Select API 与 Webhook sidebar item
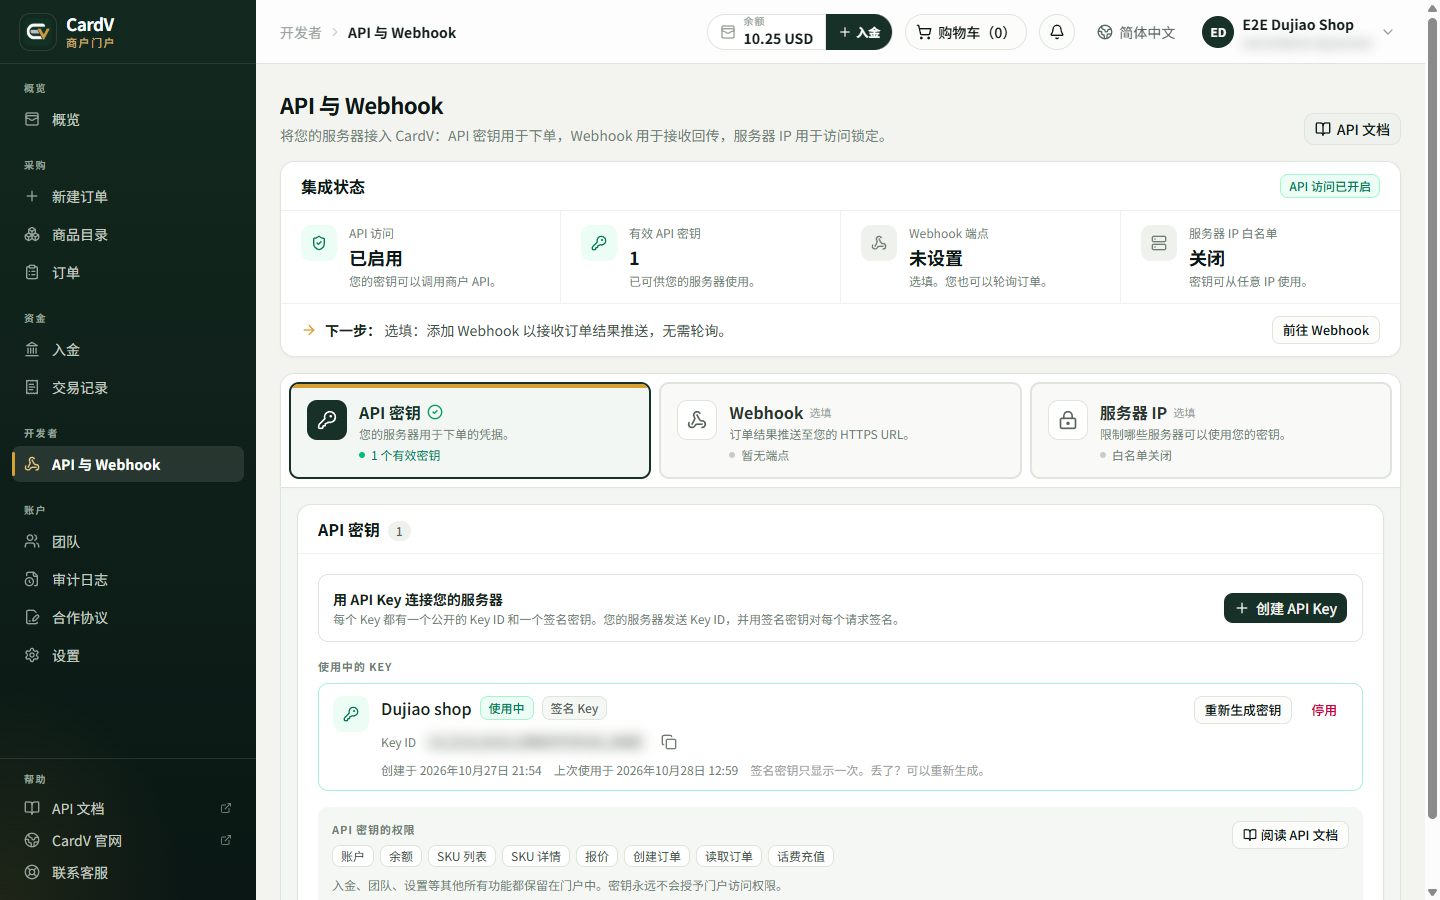Image resolution: width=1440 pixels, height=900 pixels. click(x=128, y=464)
